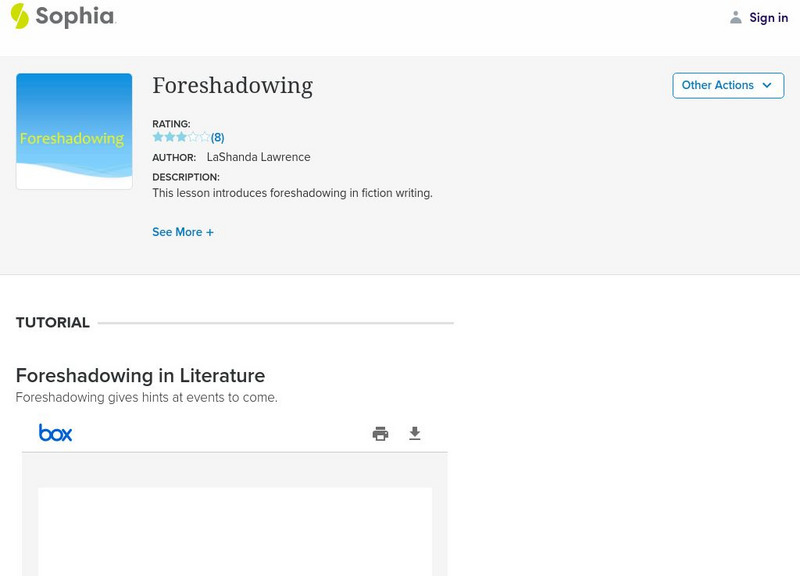Expand the See More + details

pos(183,232)
